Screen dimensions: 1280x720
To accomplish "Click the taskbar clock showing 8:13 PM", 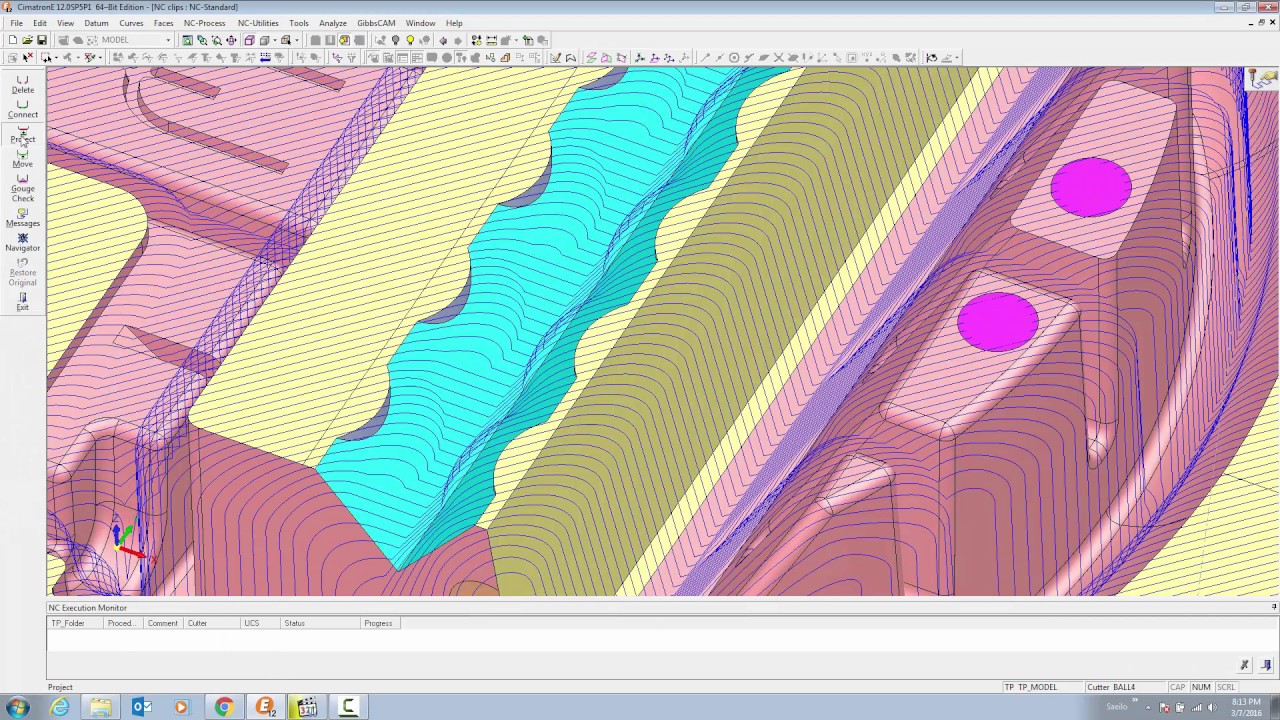I will (x=1246, y=707).
